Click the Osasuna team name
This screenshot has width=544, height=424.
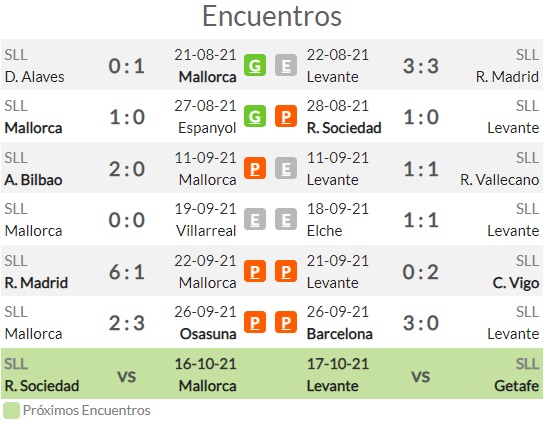tap(208, 334)
